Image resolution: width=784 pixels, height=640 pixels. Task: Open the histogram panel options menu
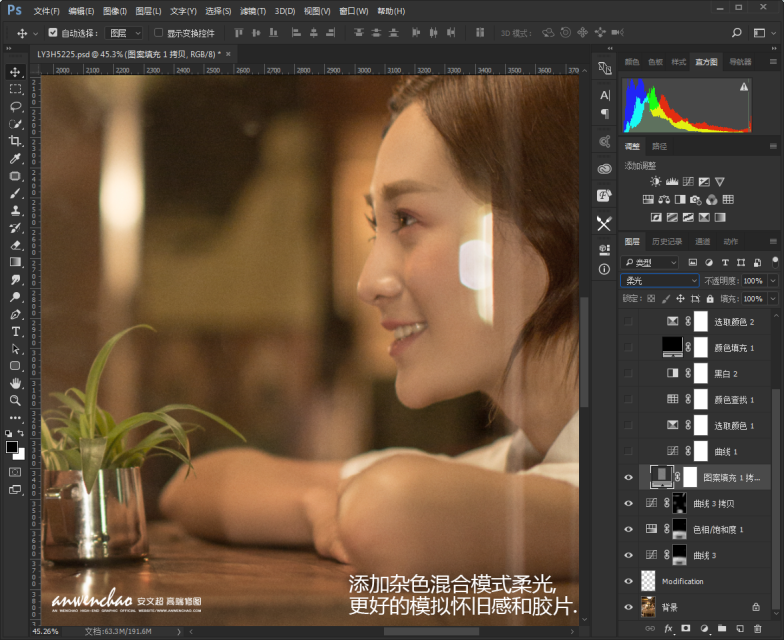(x=773, y=62)
